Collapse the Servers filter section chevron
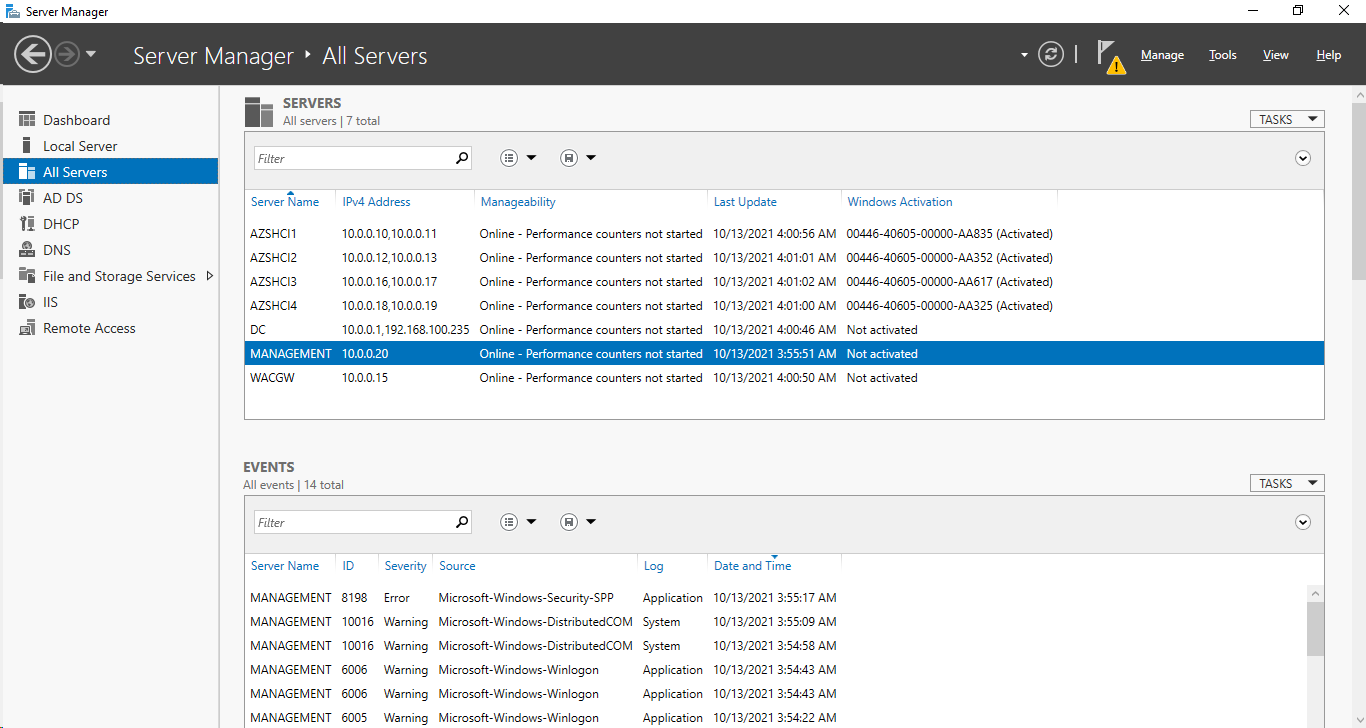Screen dimensions: 1366x728 (x=1302, y=158)
